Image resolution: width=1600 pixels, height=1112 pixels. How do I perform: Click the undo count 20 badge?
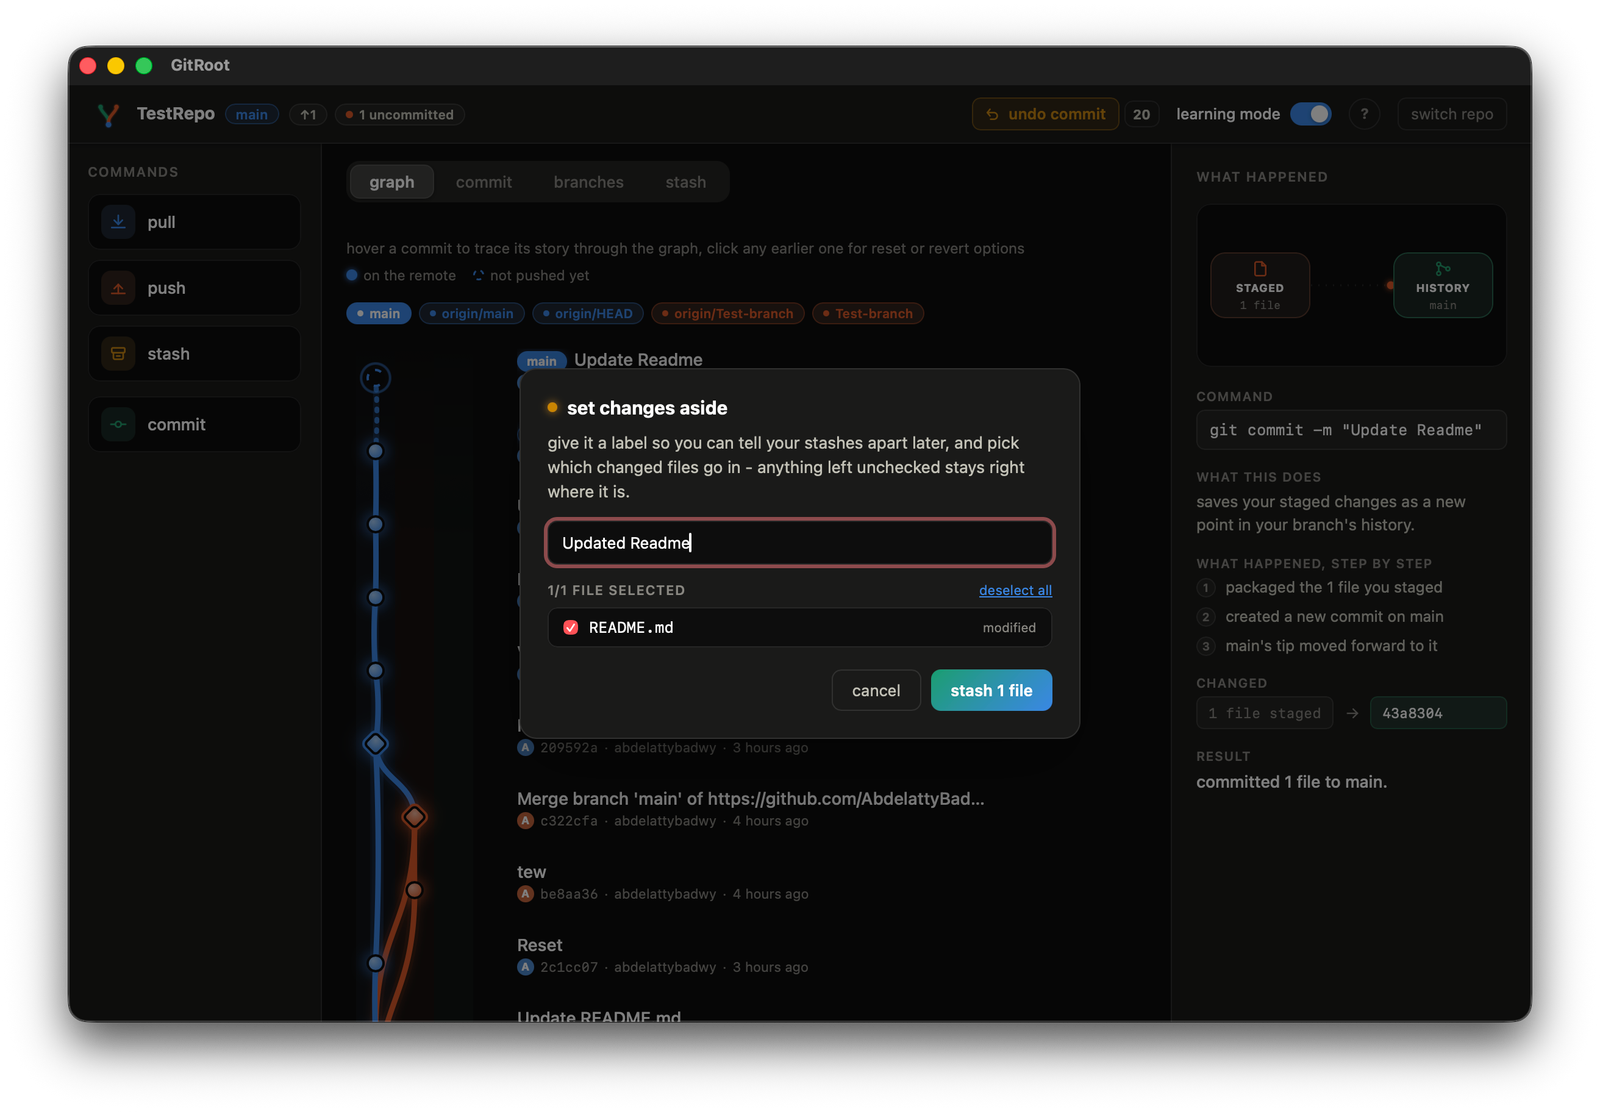click(1141, 114)
